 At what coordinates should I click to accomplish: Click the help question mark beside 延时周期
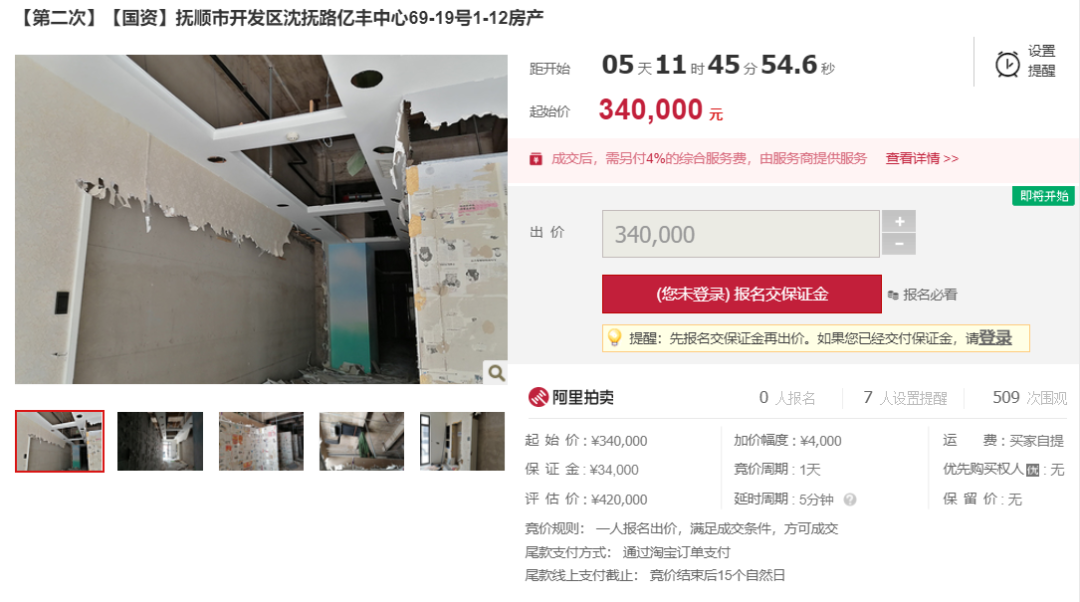click(x=850, y=499)
